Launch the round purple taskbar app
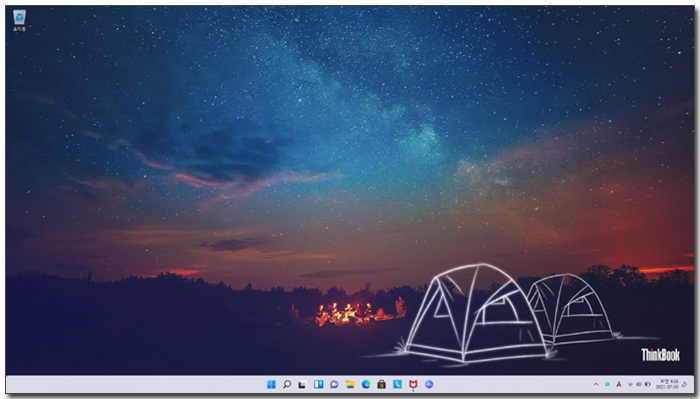700x399 pixels. click(429, 384)
